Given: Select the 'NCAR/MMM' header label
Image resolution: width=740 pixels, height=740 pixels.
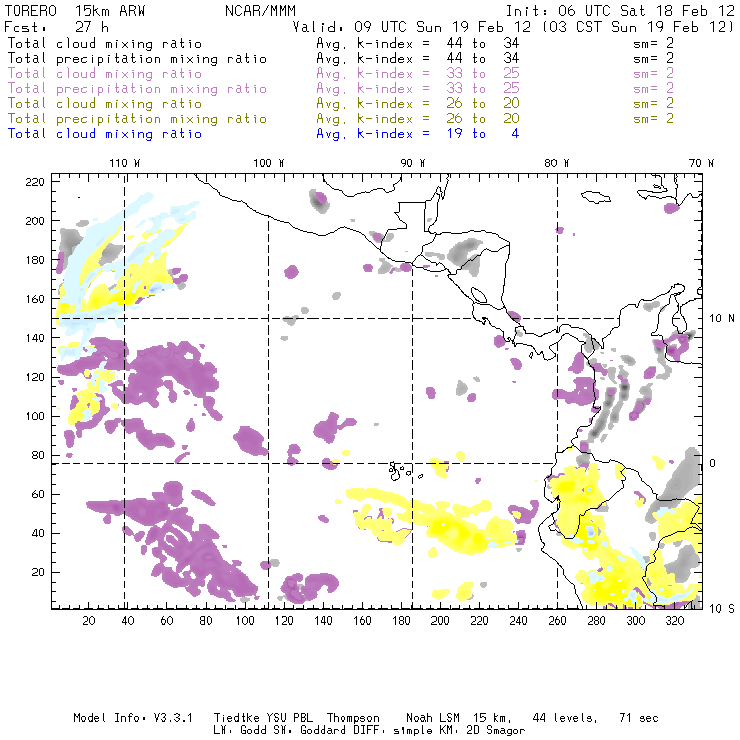Looking at the screenshot, I should (x=261, y=11).
